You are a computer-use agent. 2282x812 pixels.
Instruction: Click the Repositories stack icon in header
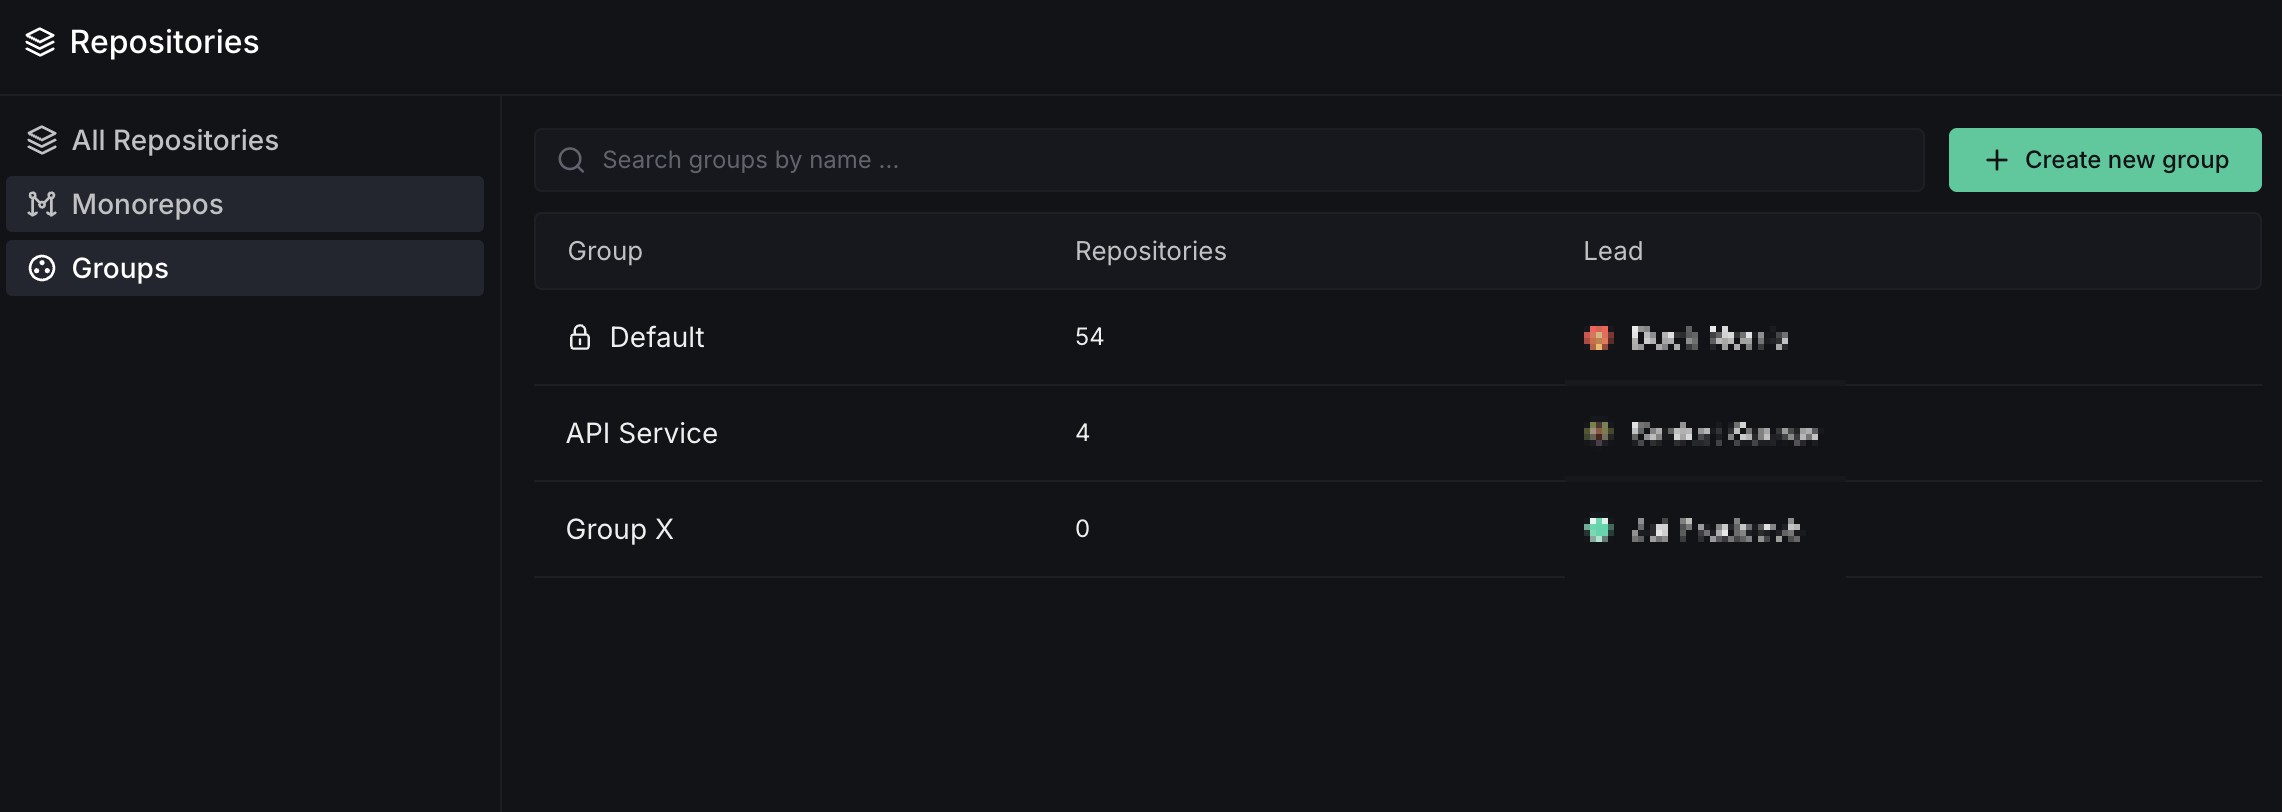tap(40, 42)
